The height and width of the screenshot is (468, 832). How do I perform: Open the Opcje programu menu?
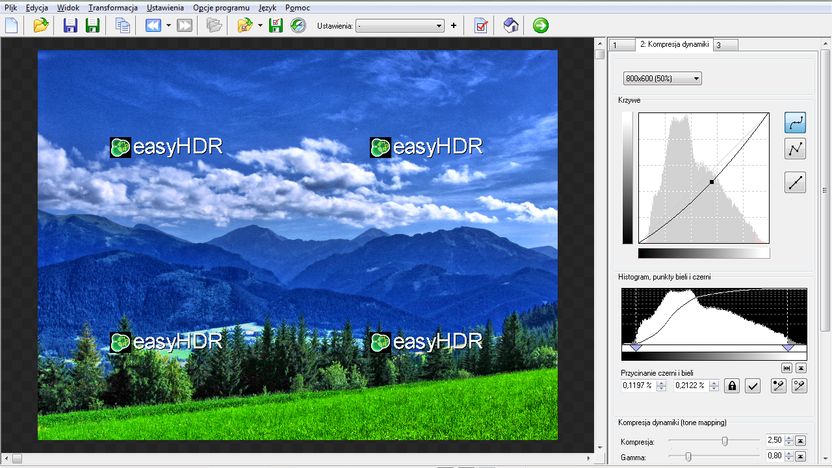click(x=221, y=8)
